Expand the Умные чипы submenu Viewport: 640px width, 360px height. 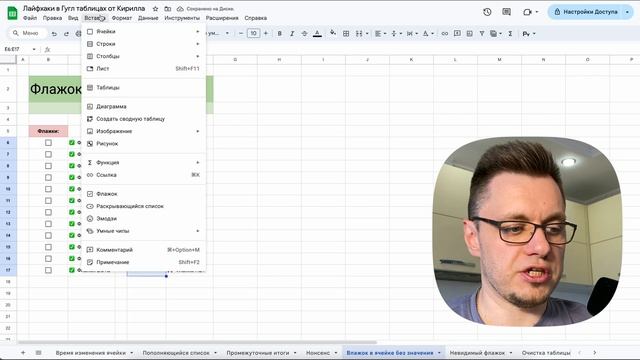pos(144,231)
